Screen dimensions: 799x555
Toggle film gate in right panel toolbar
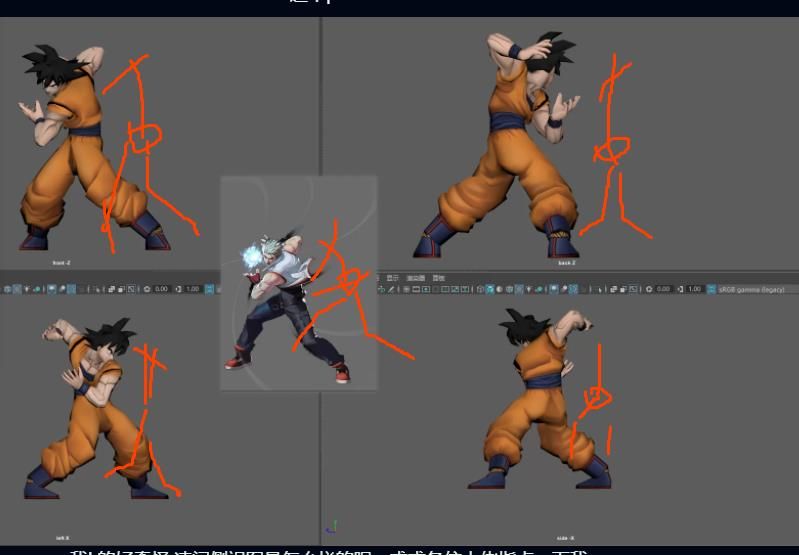[416, 289]
